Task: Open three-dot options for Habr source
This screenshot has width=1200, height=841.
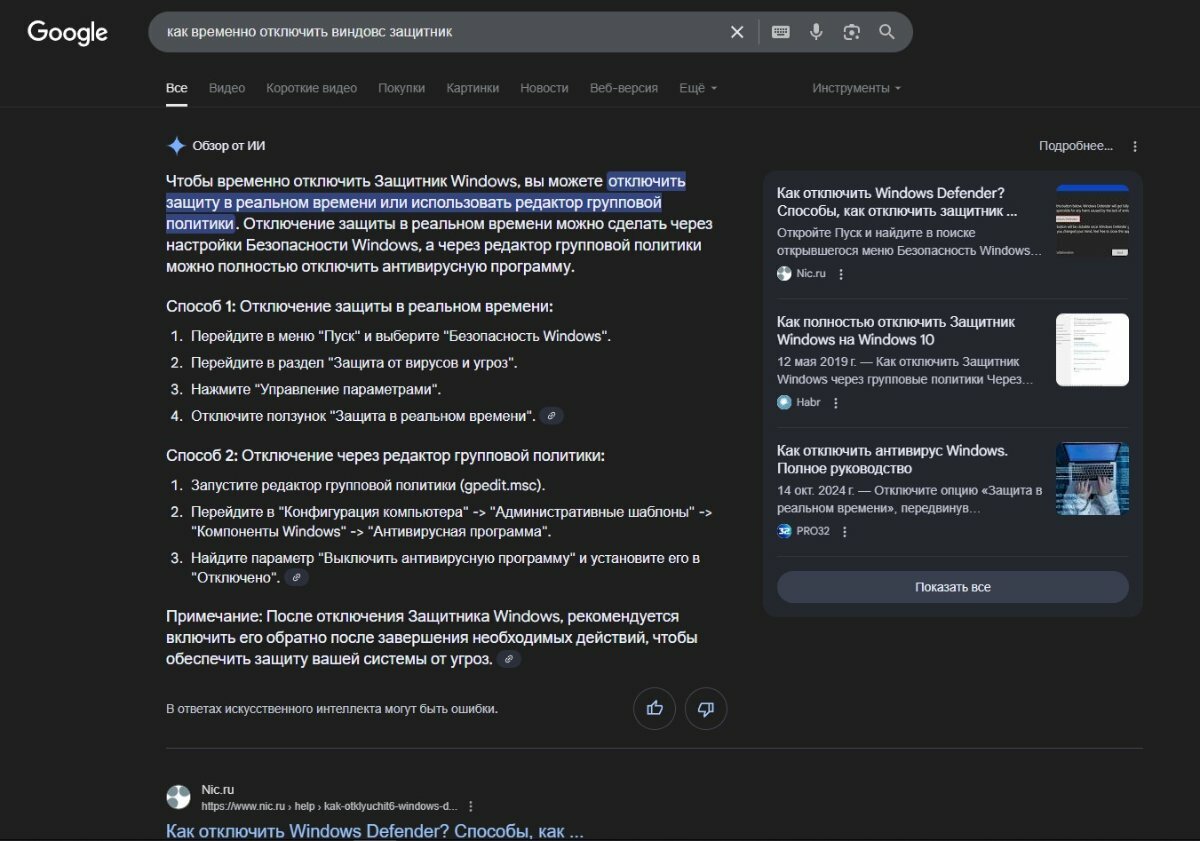Action: pyautogui.click(x=836, y=403)
